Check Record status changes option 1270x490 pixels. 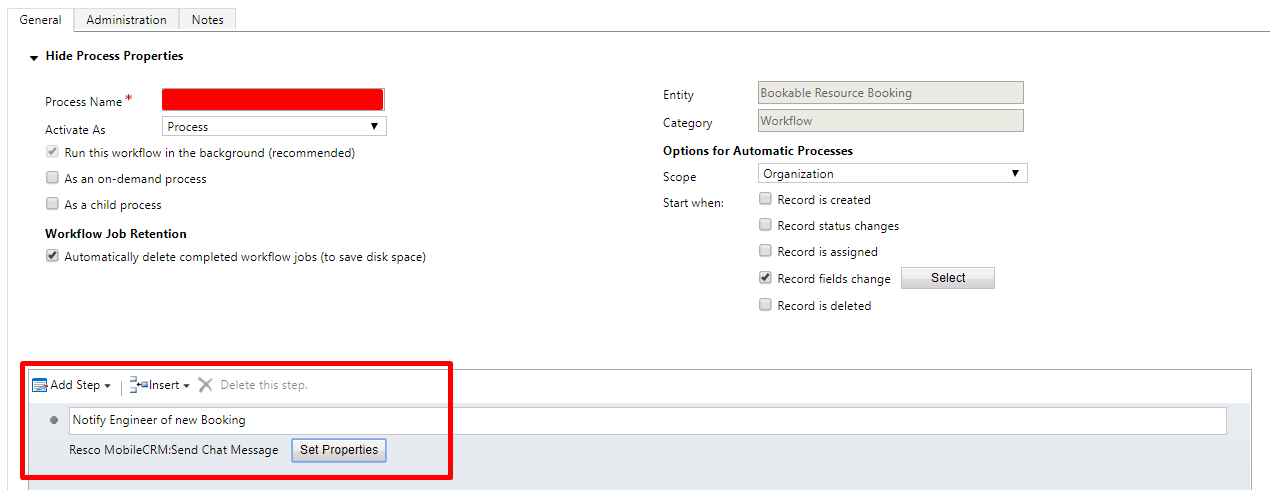point(765,225)
